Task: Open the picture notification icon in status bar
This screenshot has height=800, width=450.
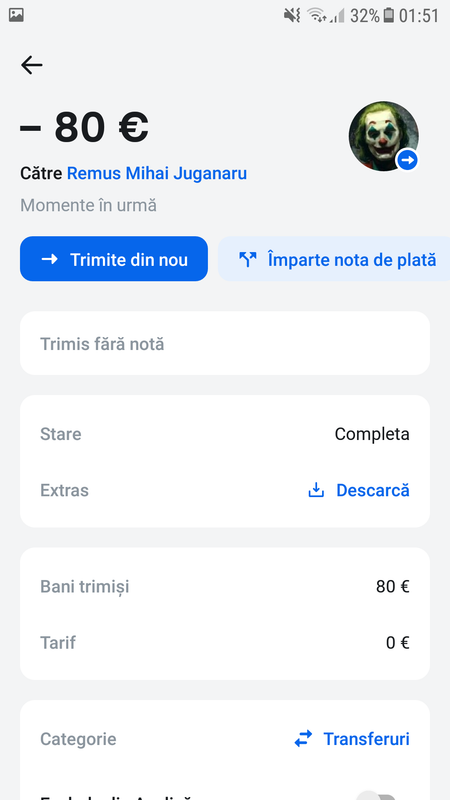Action: tap(16, 15)
